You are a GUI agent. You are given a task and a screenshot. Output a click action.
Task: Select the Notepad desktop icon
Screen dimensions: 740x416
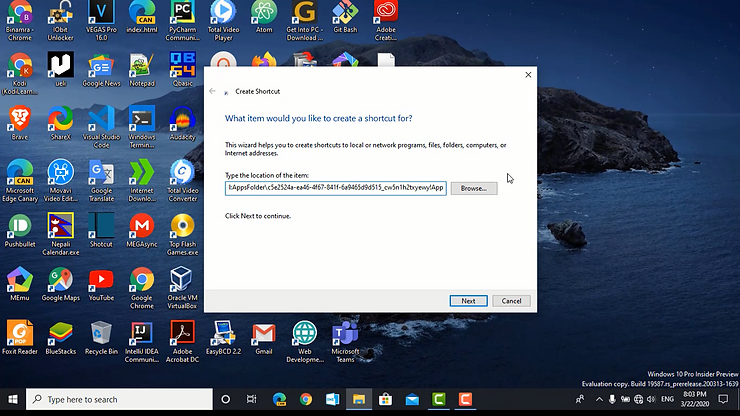[142, 69]
